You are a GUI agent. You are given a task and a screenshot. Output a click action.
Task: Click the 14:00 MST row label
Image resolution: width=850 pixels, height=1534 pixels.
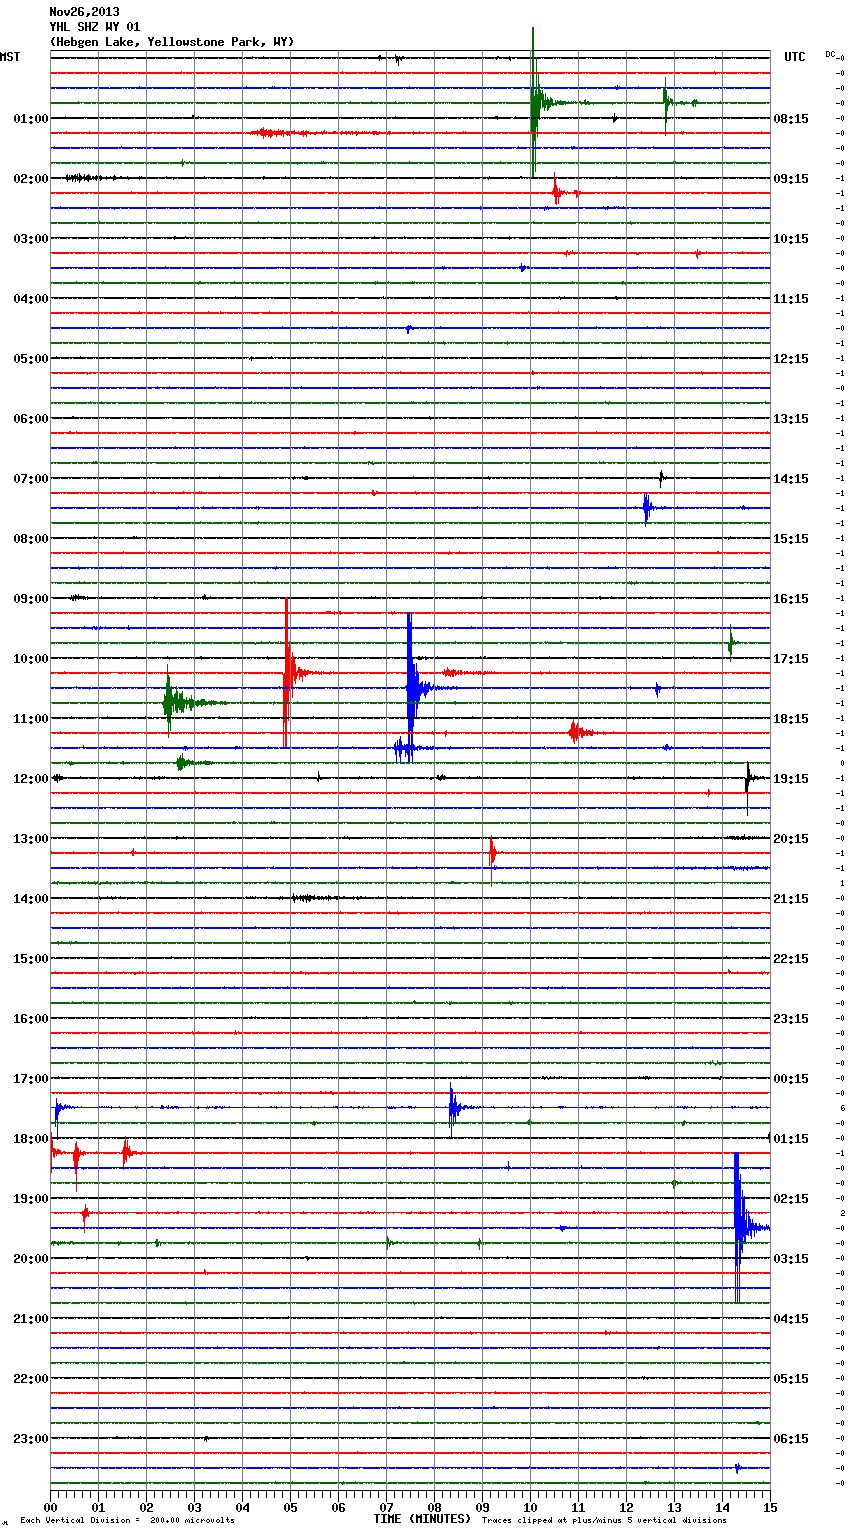tap(31, 898)
